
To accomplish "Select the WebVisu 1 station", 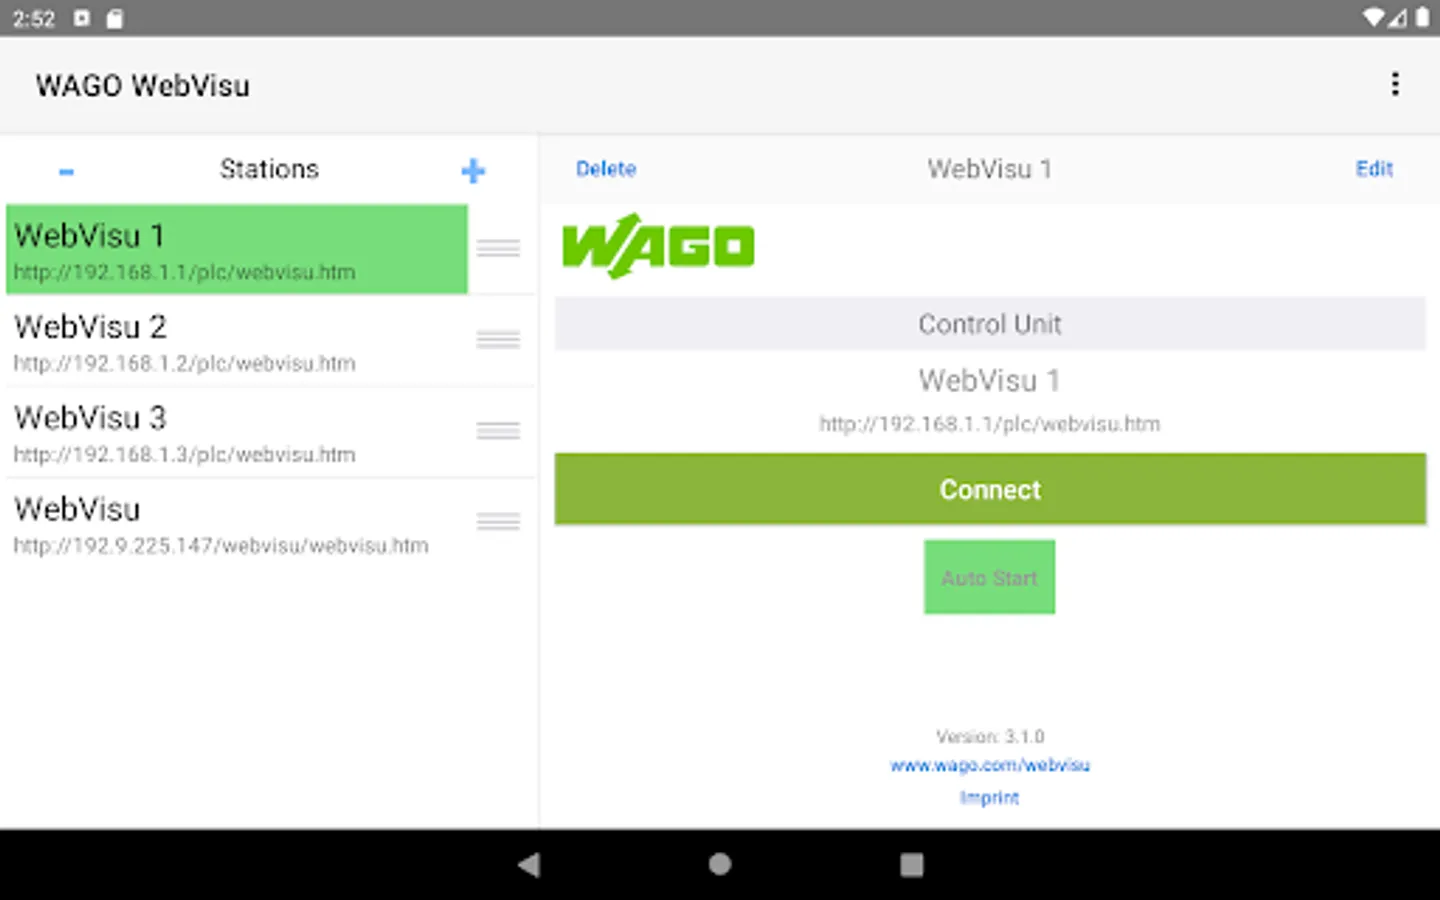I will (x=237, y=250).
